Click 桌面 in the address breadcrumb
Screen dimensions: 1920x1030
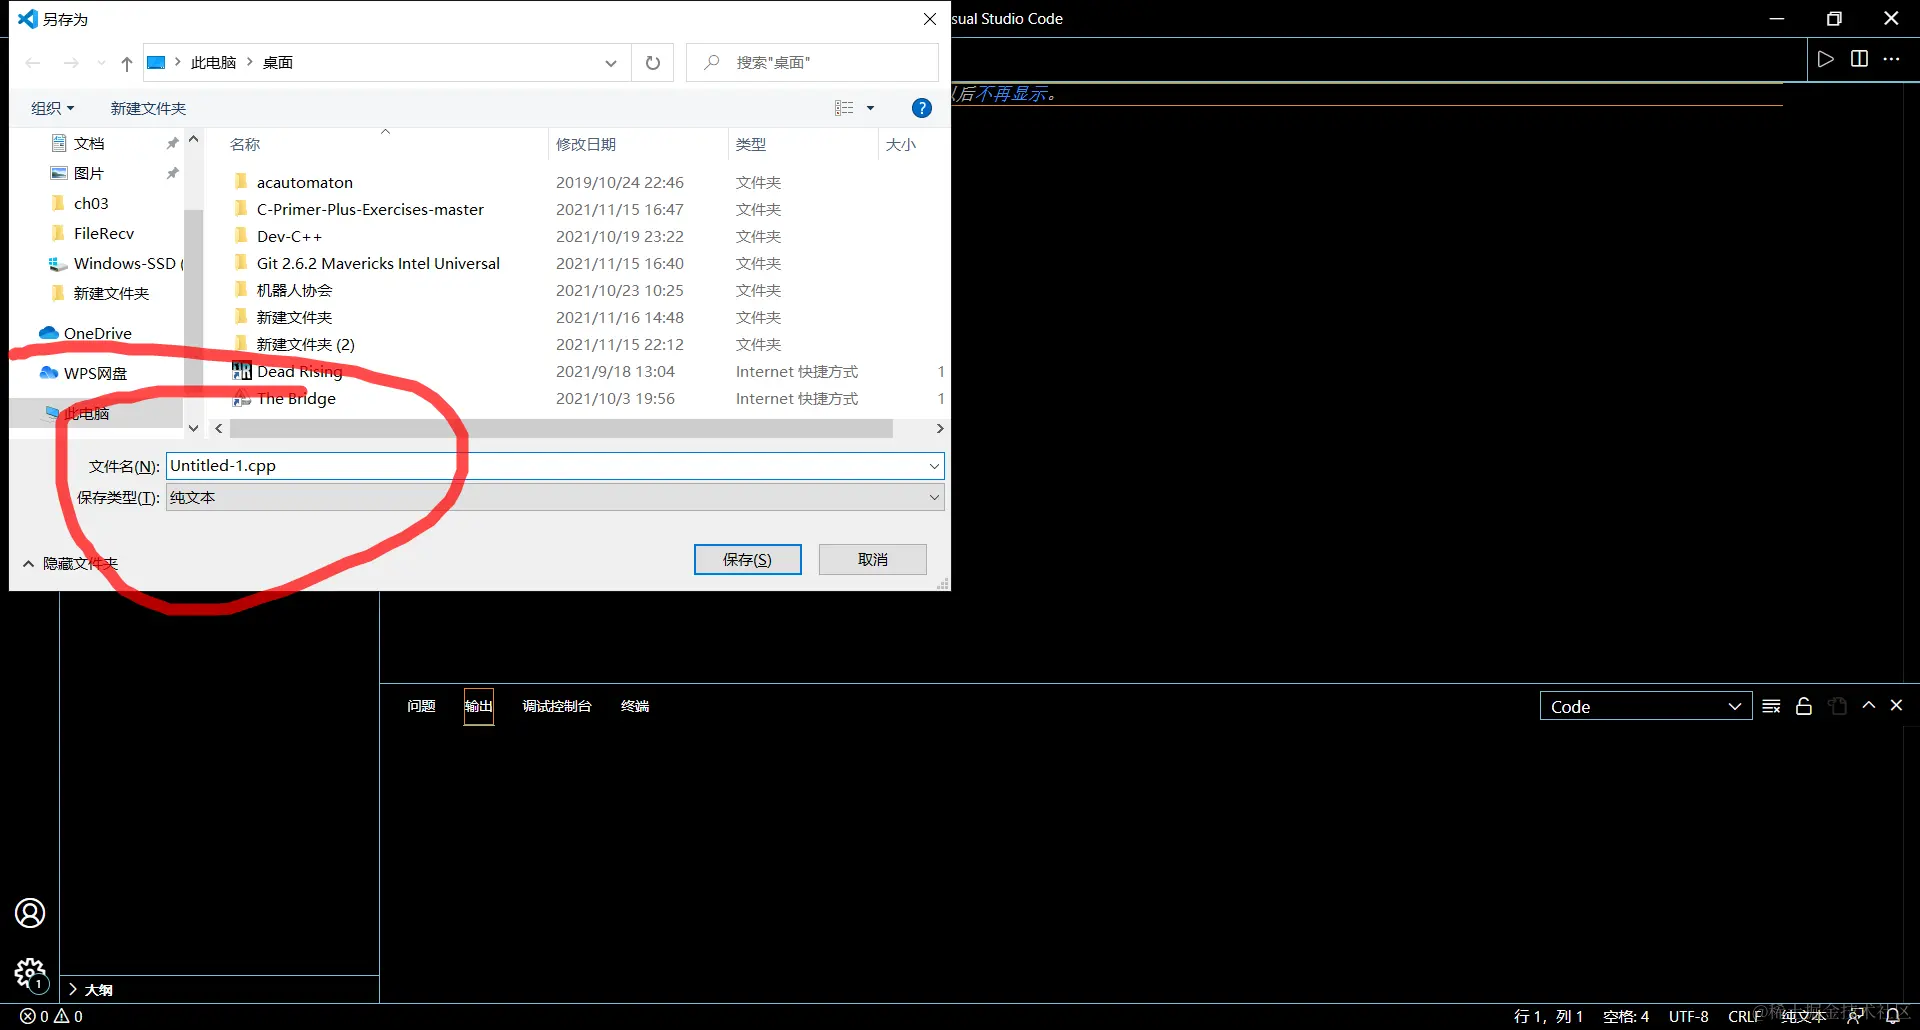point(278,63)
